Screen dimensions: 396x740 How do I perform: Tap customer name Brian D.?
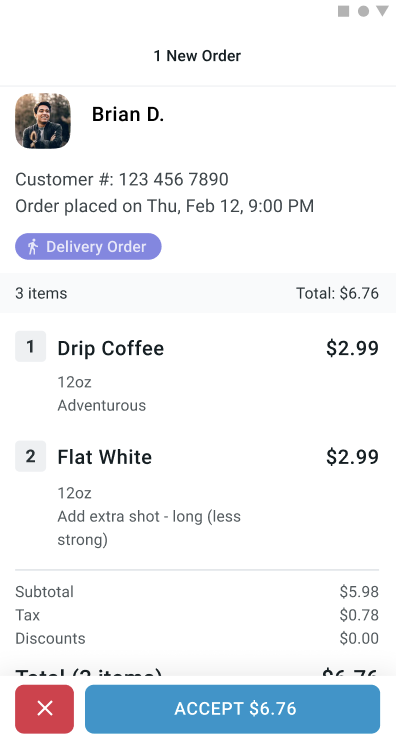[x=128, y=114]
